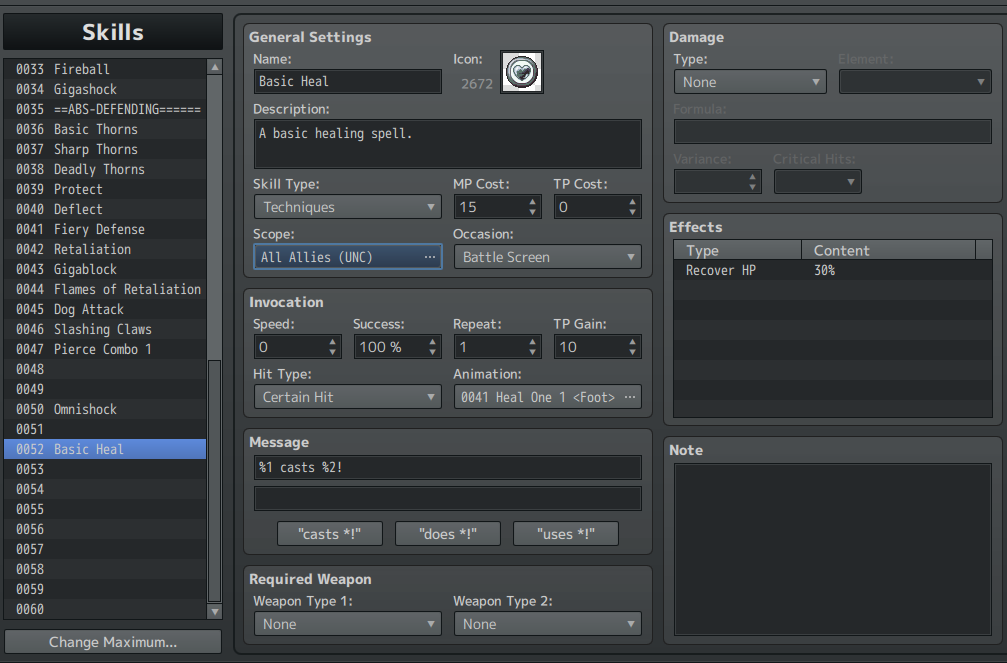The image size is (1007, 663).
Task: Select skill 0036 Basic Thorns
Action: coord(105,129)
